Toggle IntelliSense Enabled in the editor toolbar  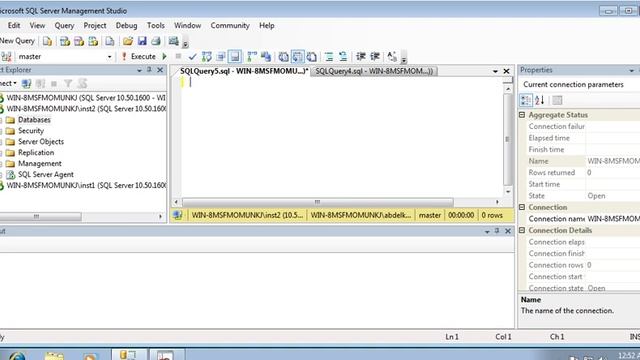pyautogui.click(x=235, y=57)
